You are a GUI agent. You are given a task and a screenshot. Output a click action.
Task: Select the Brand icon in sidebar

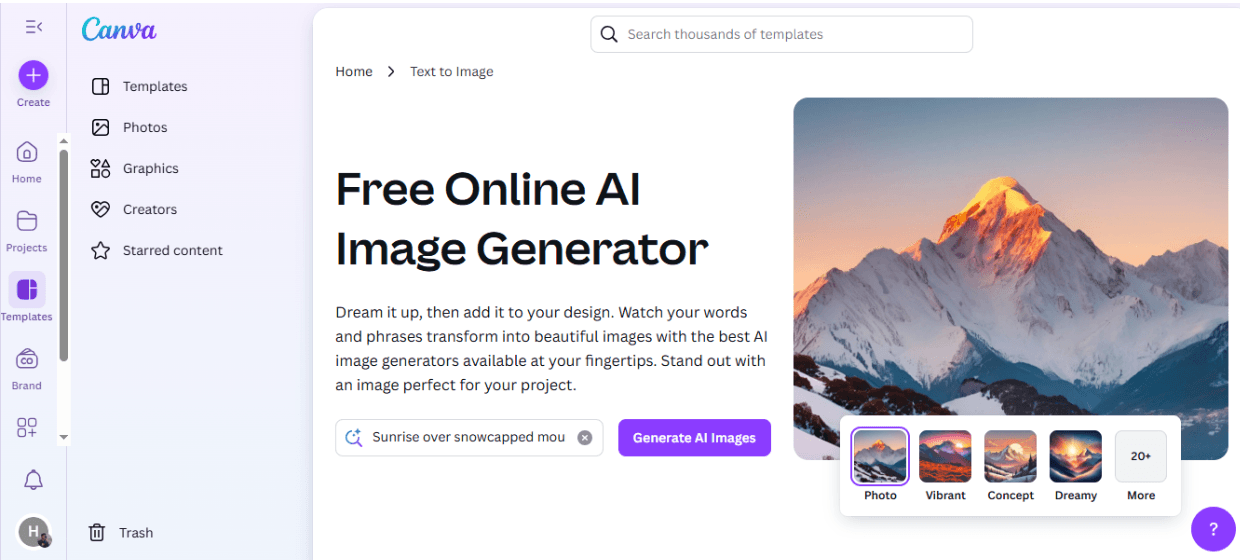coord(27,359)
